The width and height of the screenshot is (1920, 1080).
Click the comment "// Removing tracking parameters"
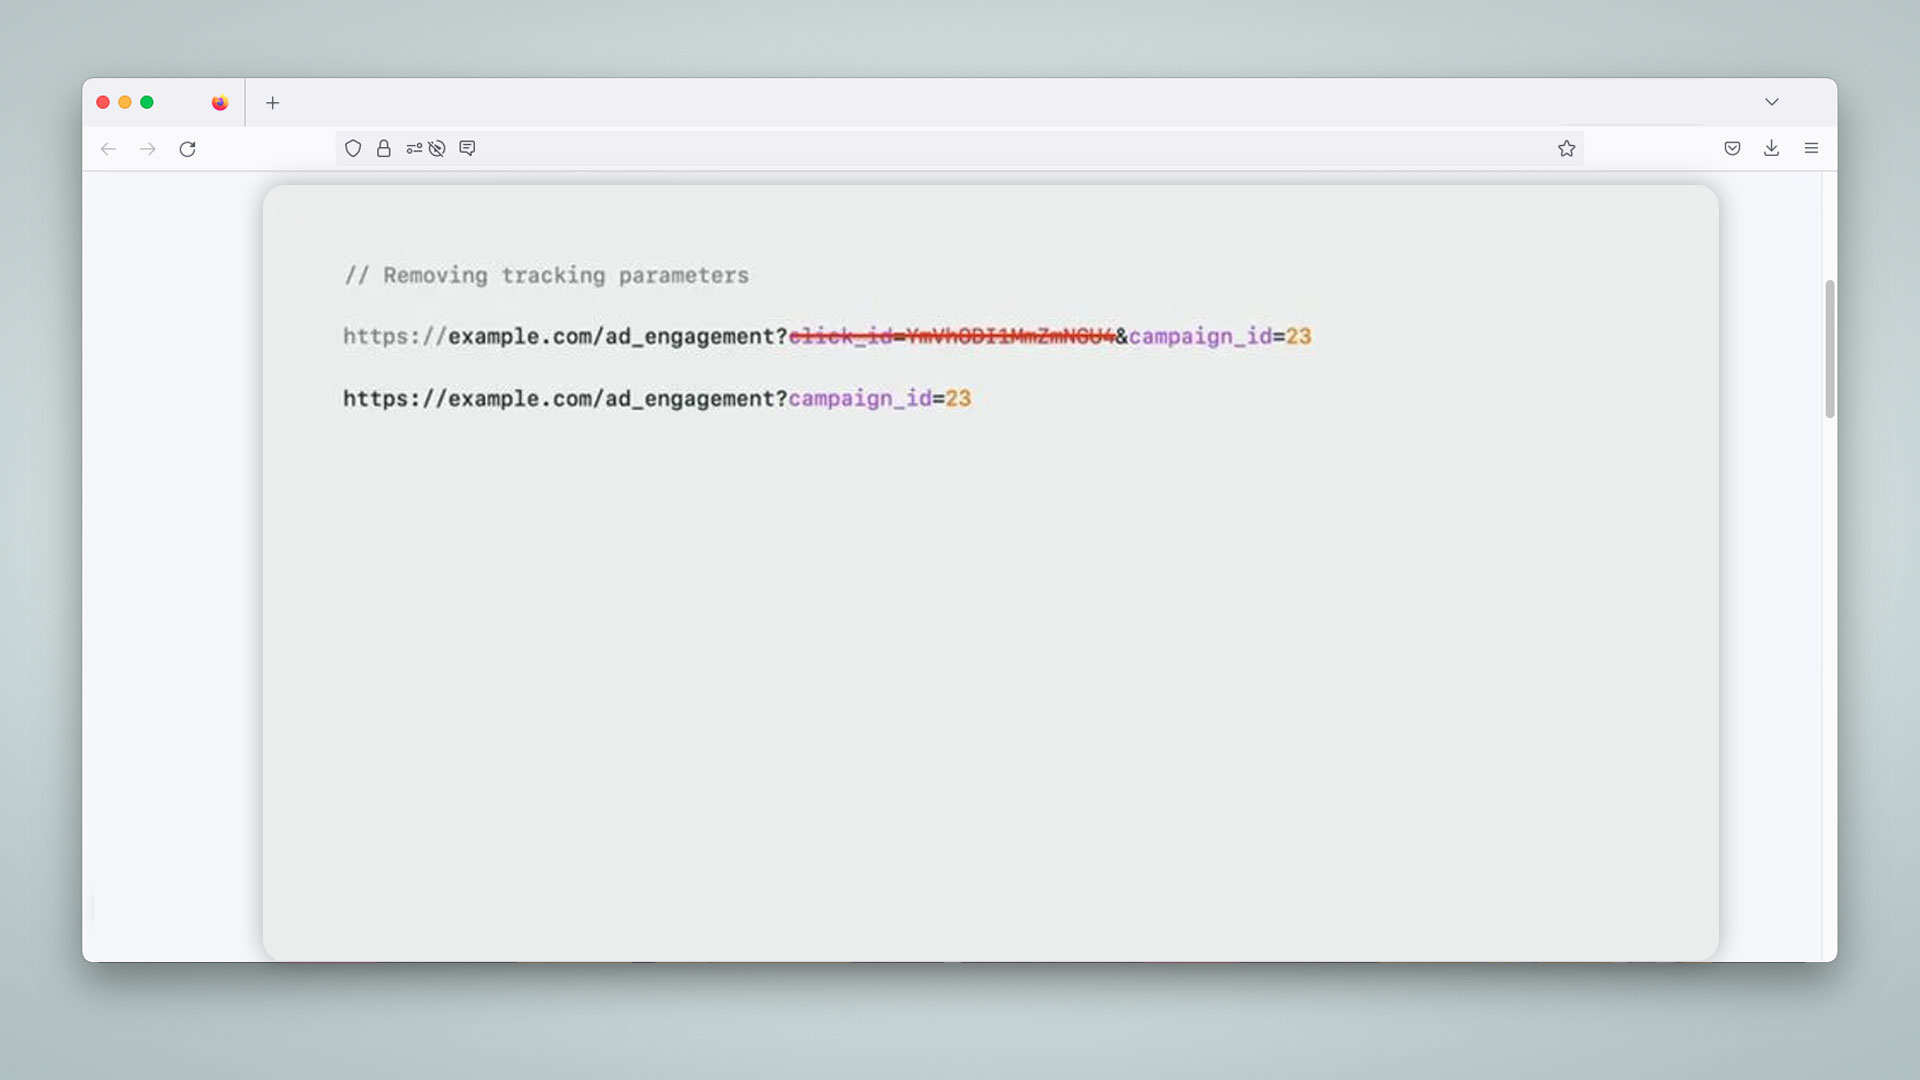(546, 275)
